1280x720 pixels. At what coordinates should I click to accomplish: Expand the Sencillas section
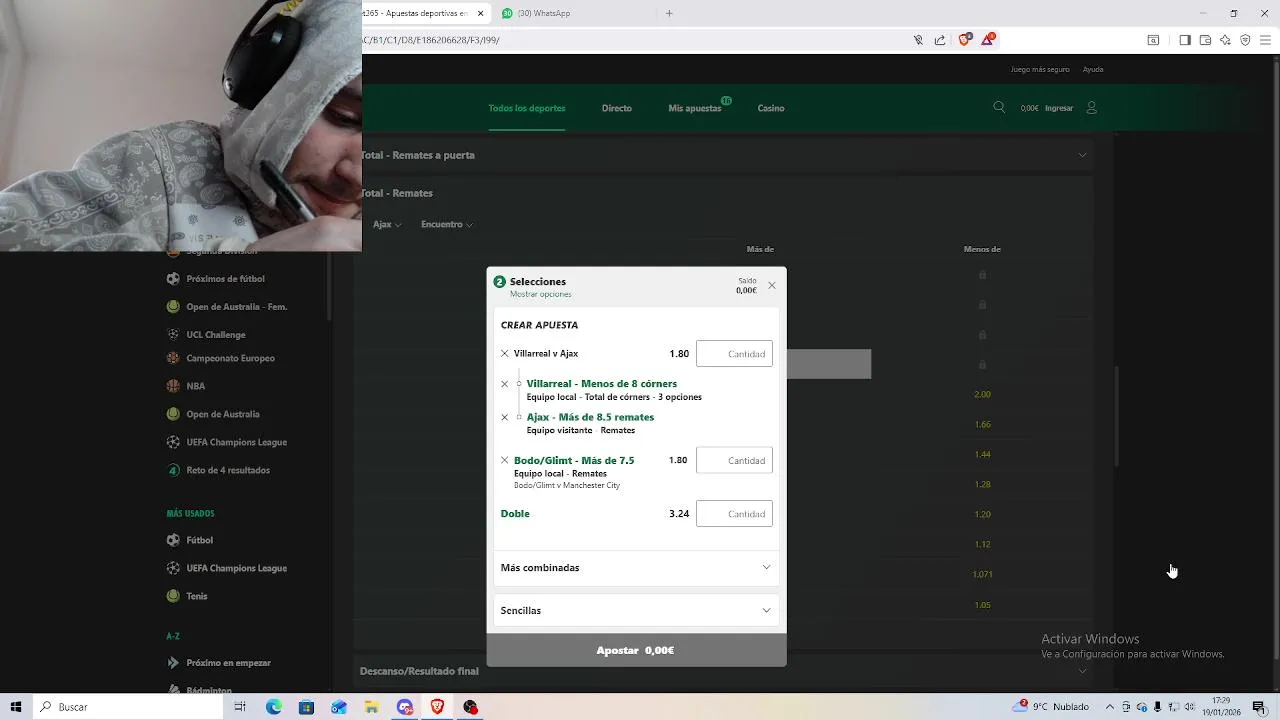[x=636, y=610]
